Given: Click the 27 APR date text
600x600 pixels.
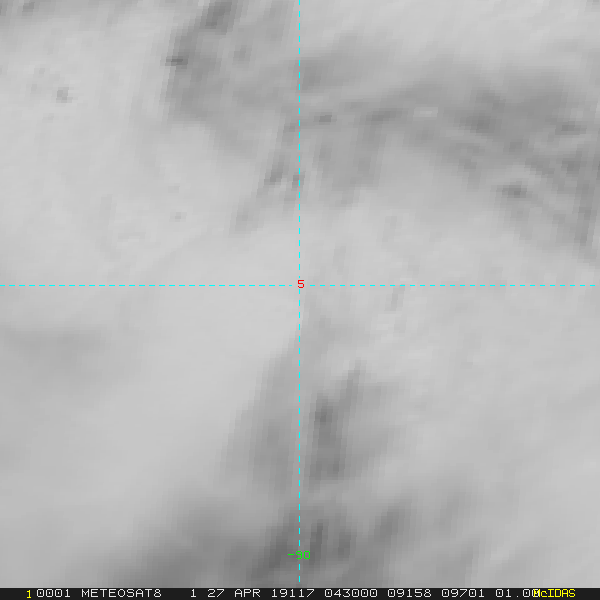Looking at the screenshot, I should tap(233, 593).
